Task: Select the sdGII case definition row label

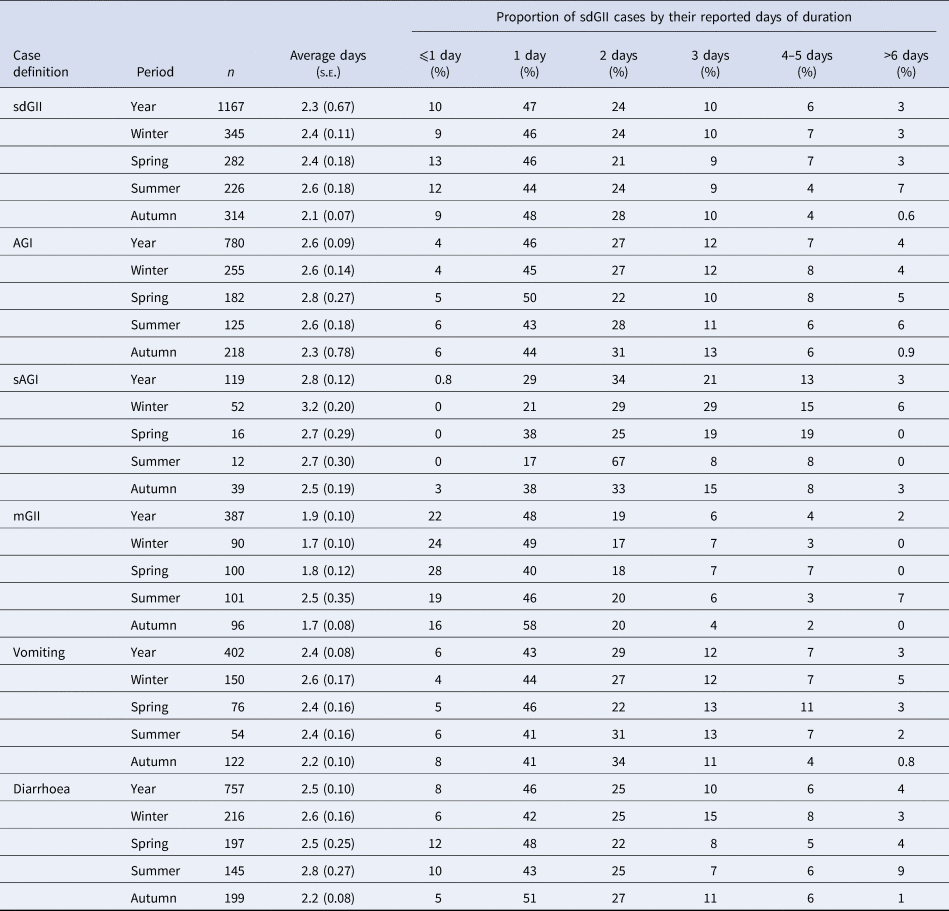Action: point(31,106)
